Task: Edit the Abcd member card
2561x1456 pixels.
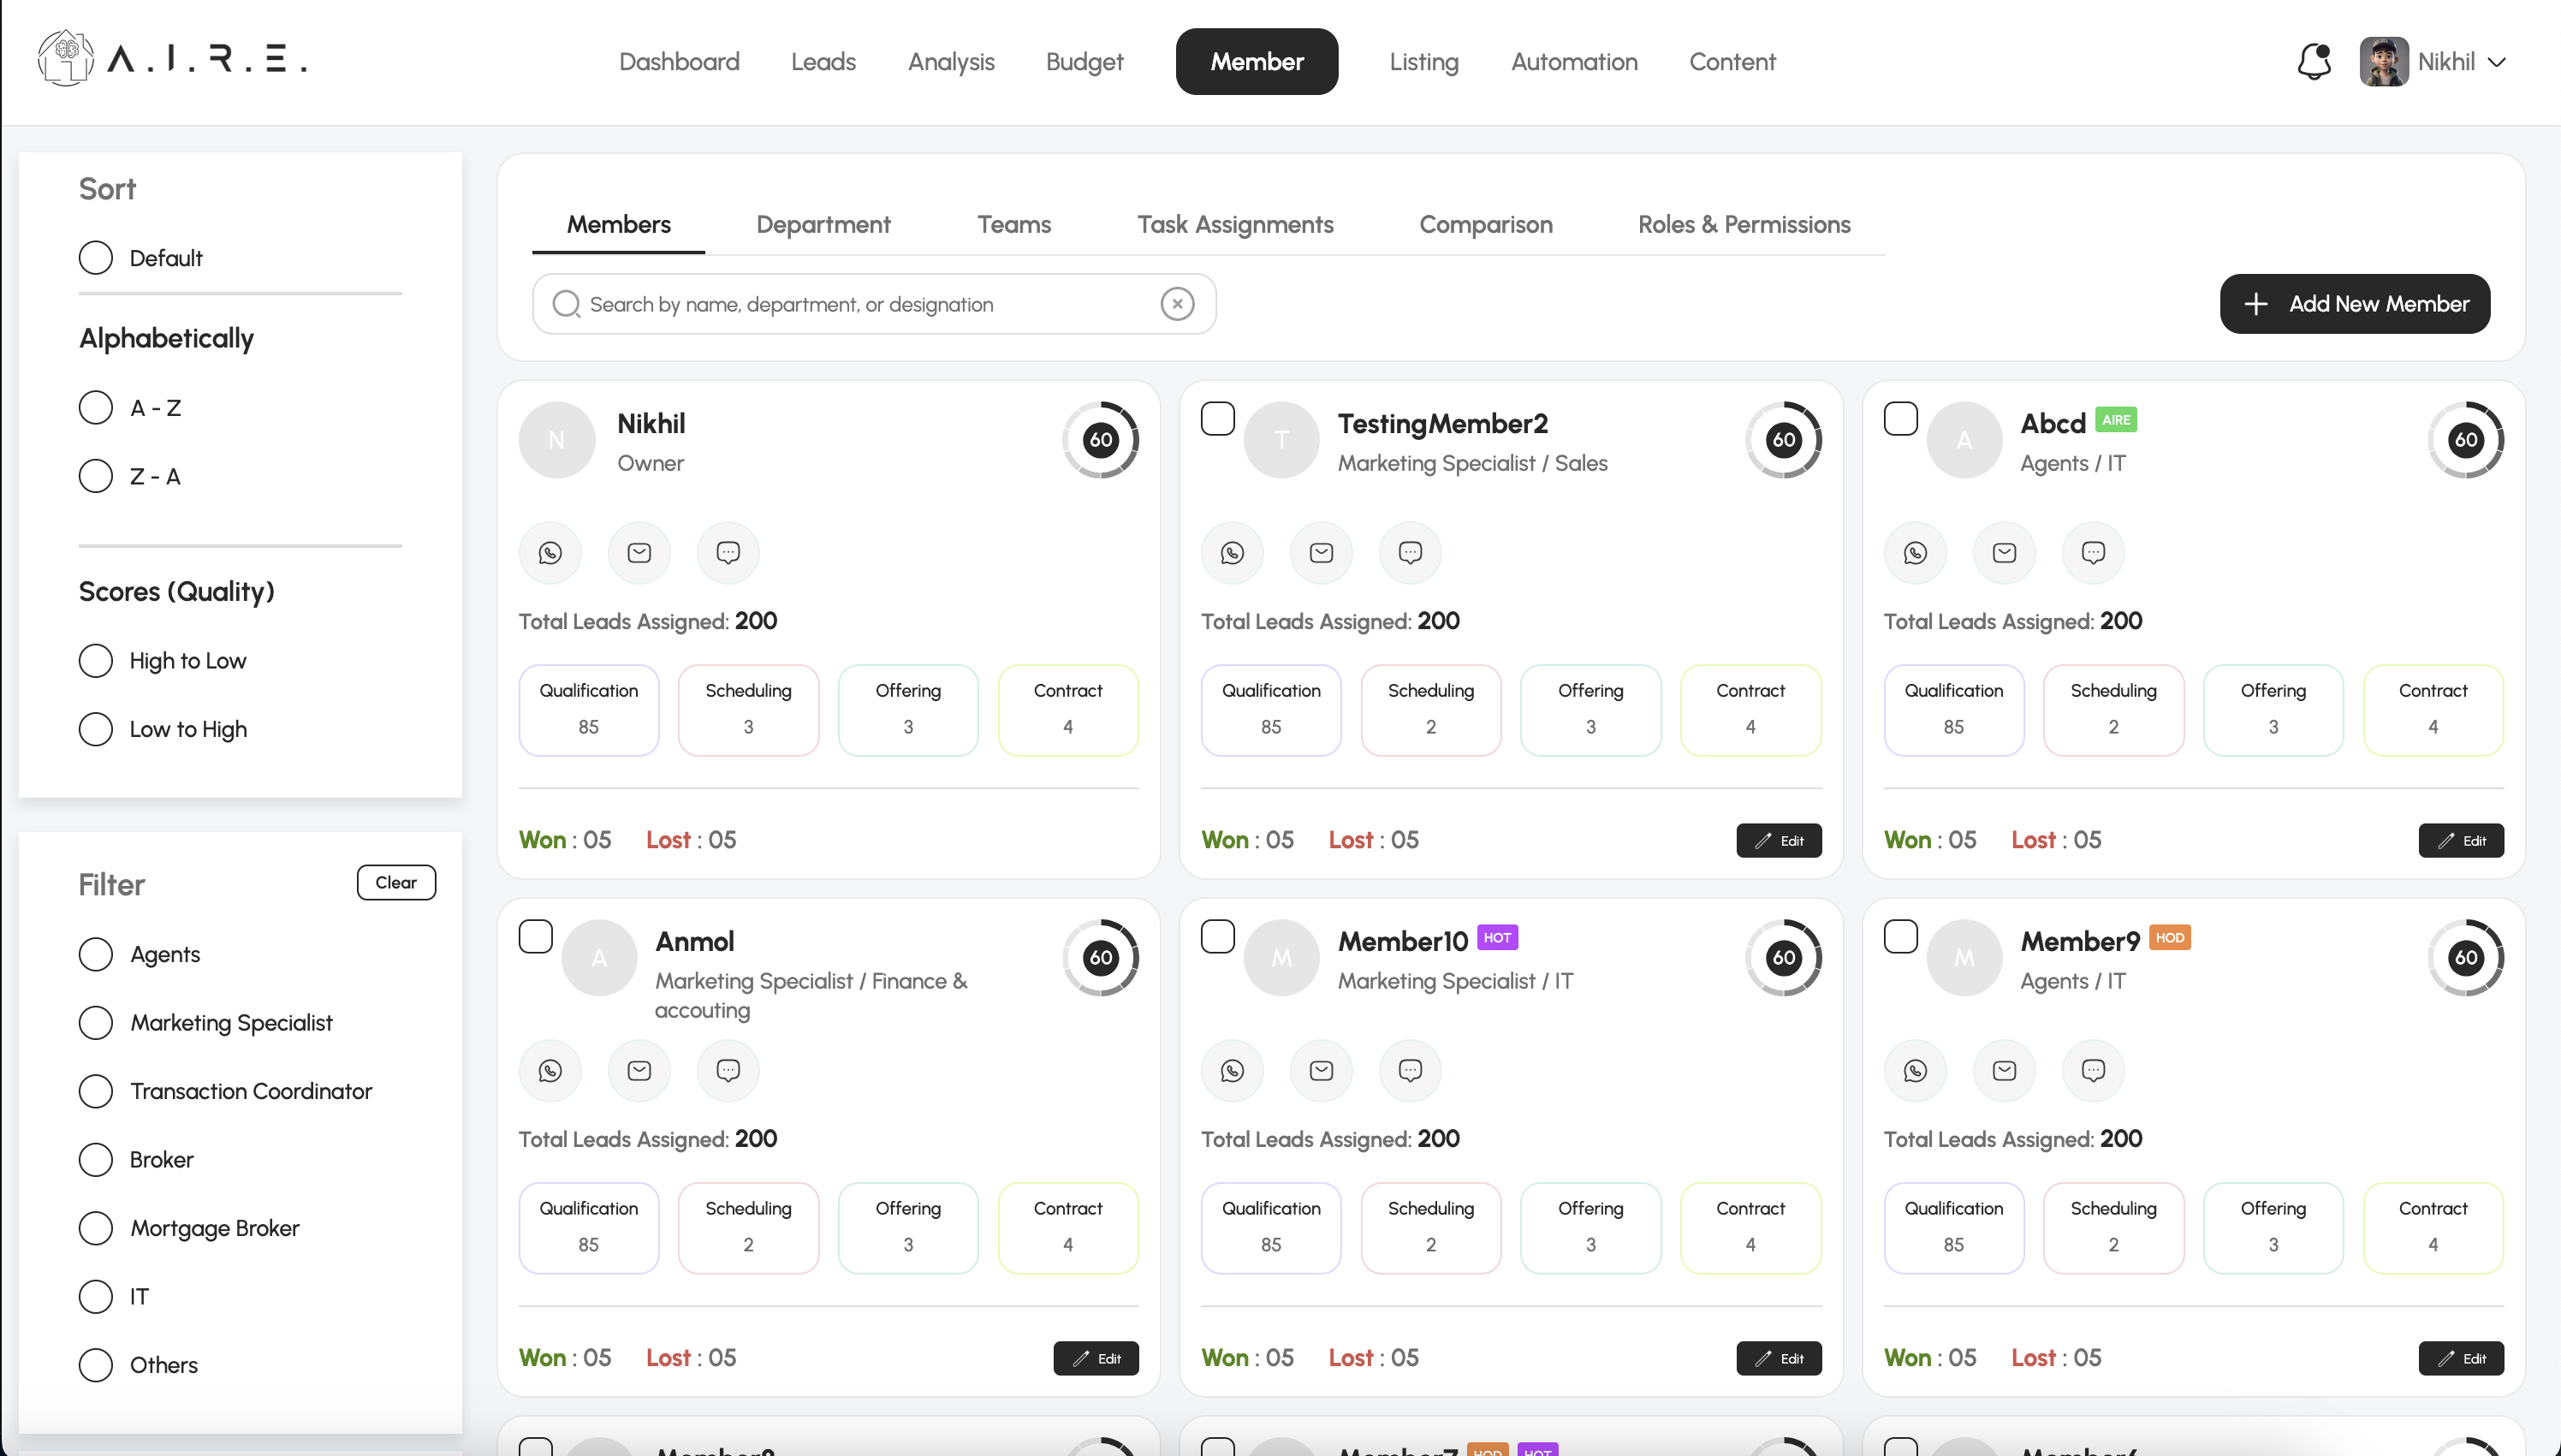Action: click(2461, 840)
